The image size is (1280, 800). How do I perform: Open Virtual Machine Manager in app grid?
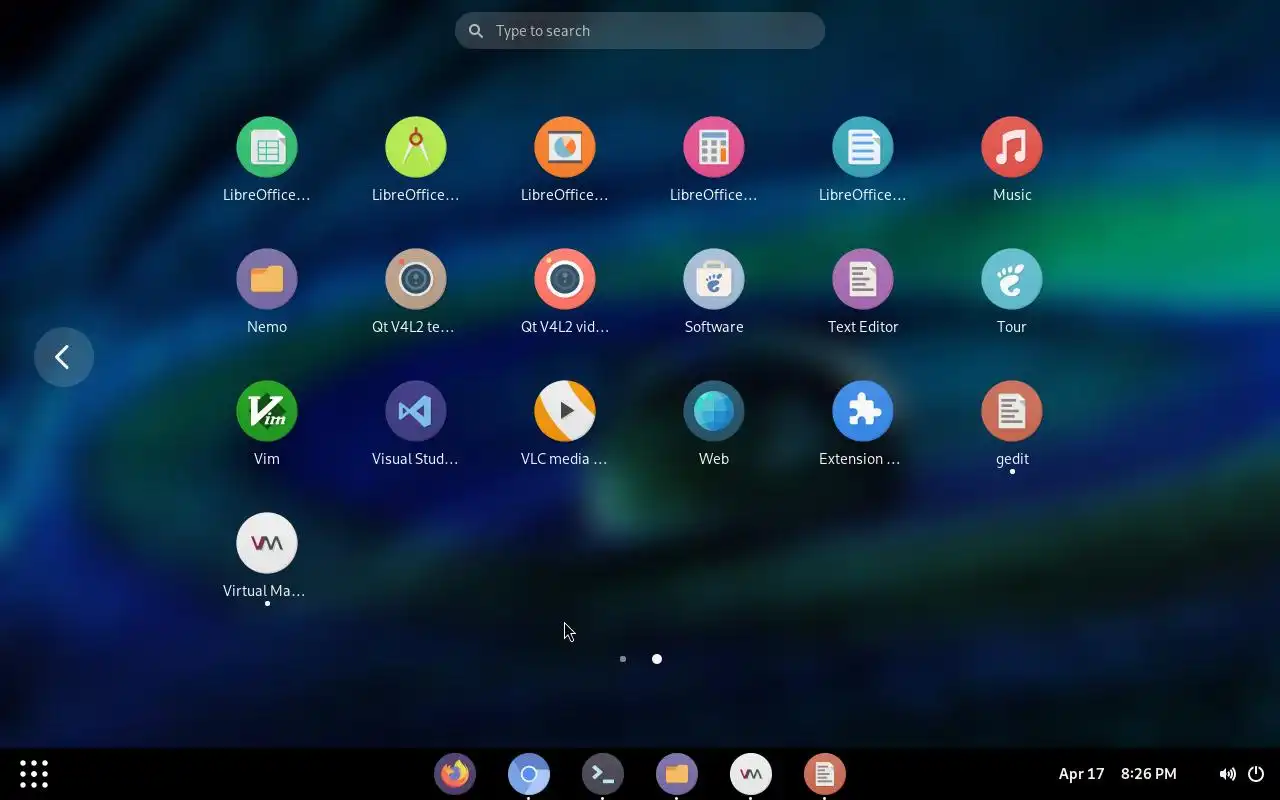[x=267, y=543]
